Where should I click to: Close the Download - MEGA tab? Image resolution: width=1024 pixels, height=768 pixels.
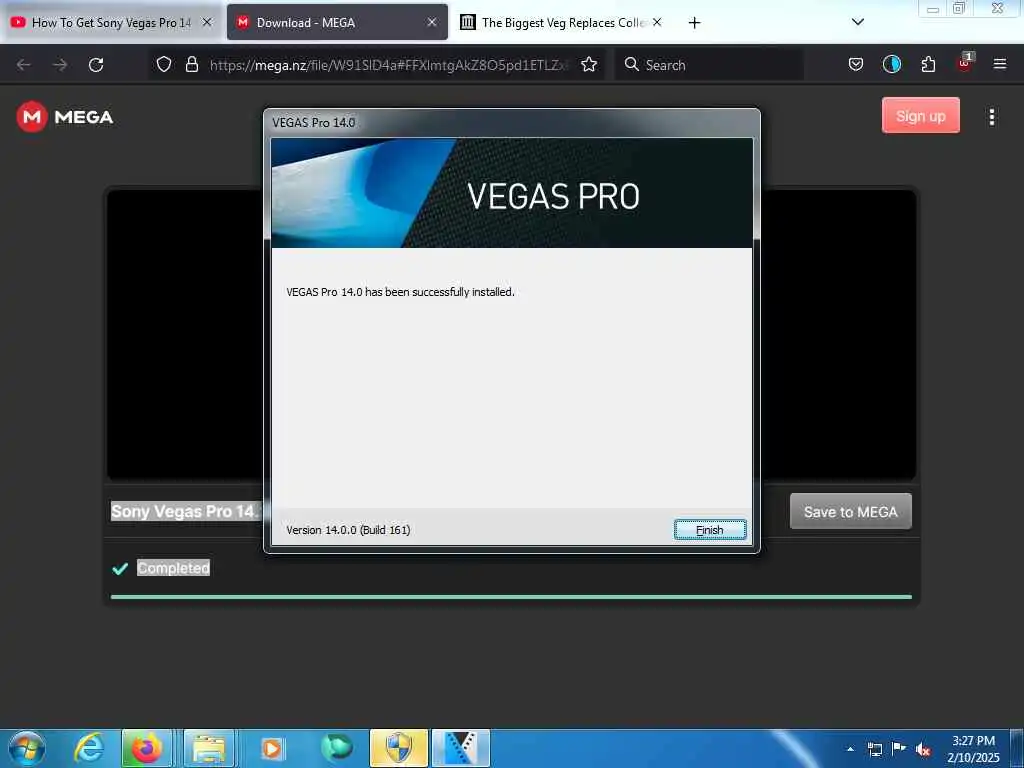coord(432,22)
